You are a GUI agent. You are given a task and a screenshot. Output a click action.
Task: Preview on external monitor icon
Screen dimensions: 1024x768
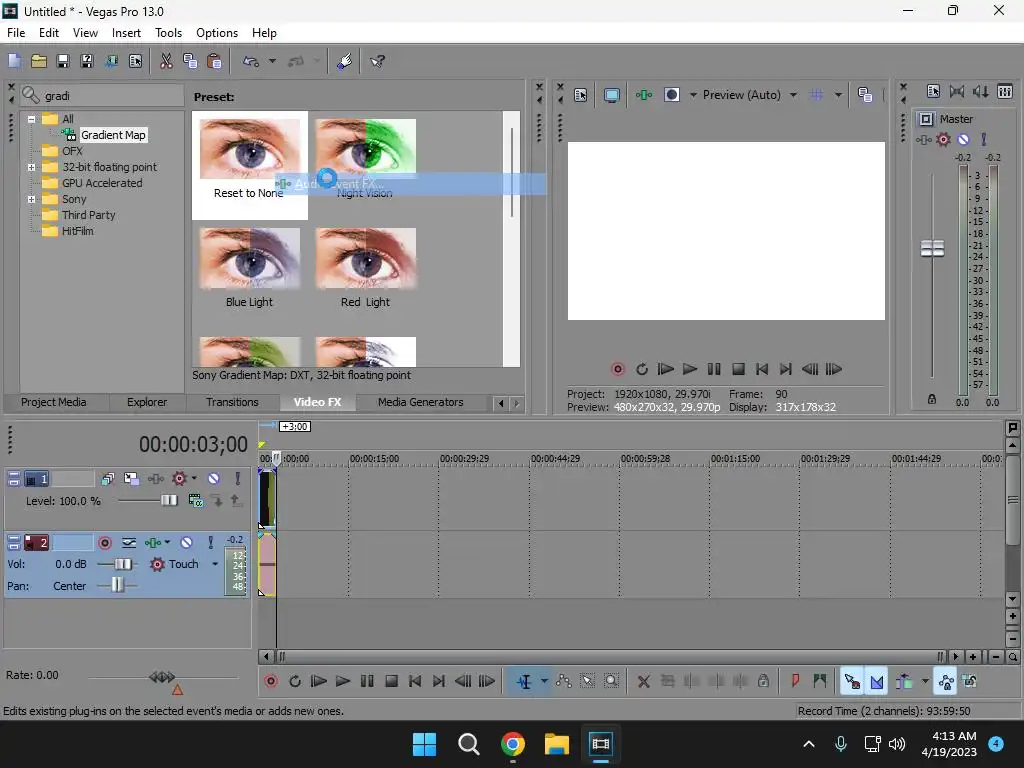(x=612, y=95)
